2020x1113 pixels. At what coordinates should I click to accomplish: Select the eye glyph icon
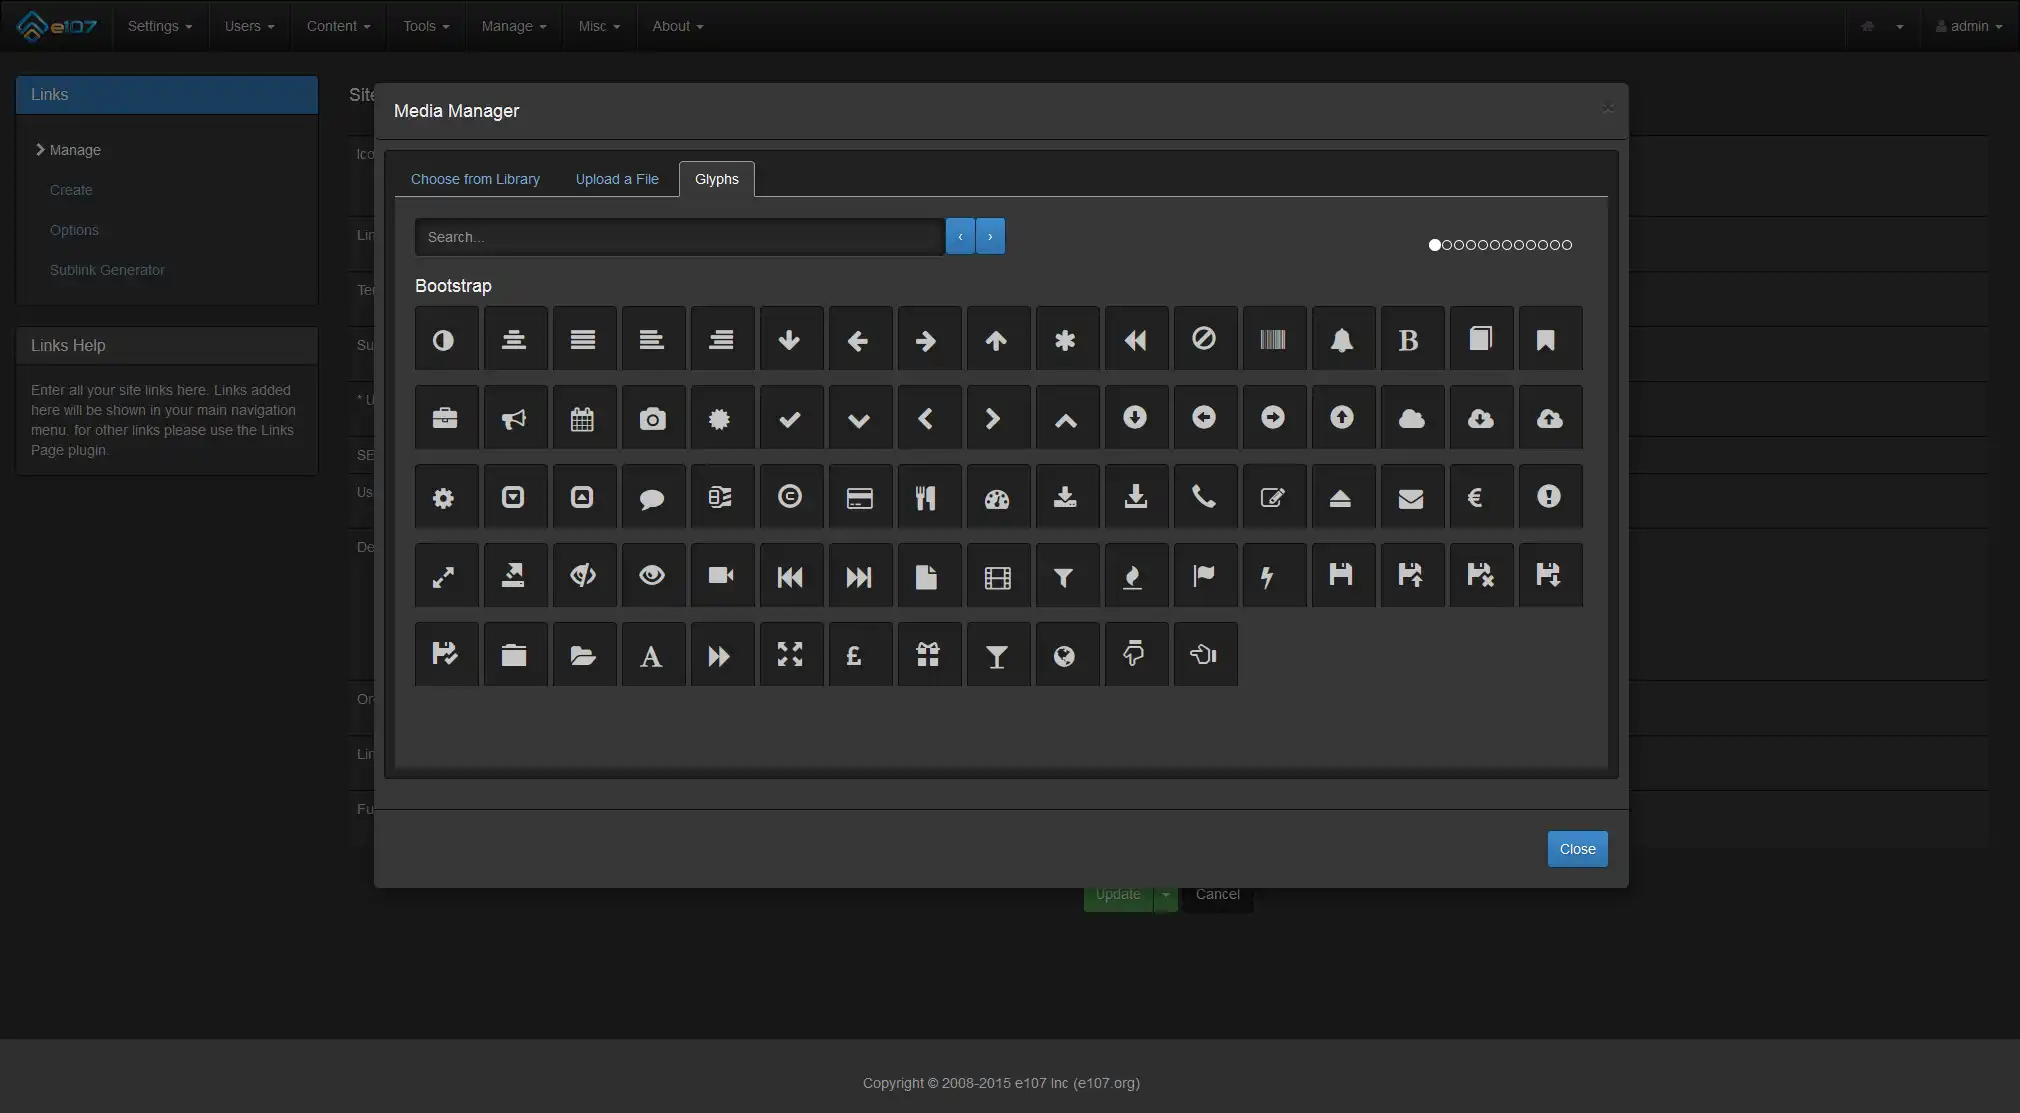pos(653,576)
